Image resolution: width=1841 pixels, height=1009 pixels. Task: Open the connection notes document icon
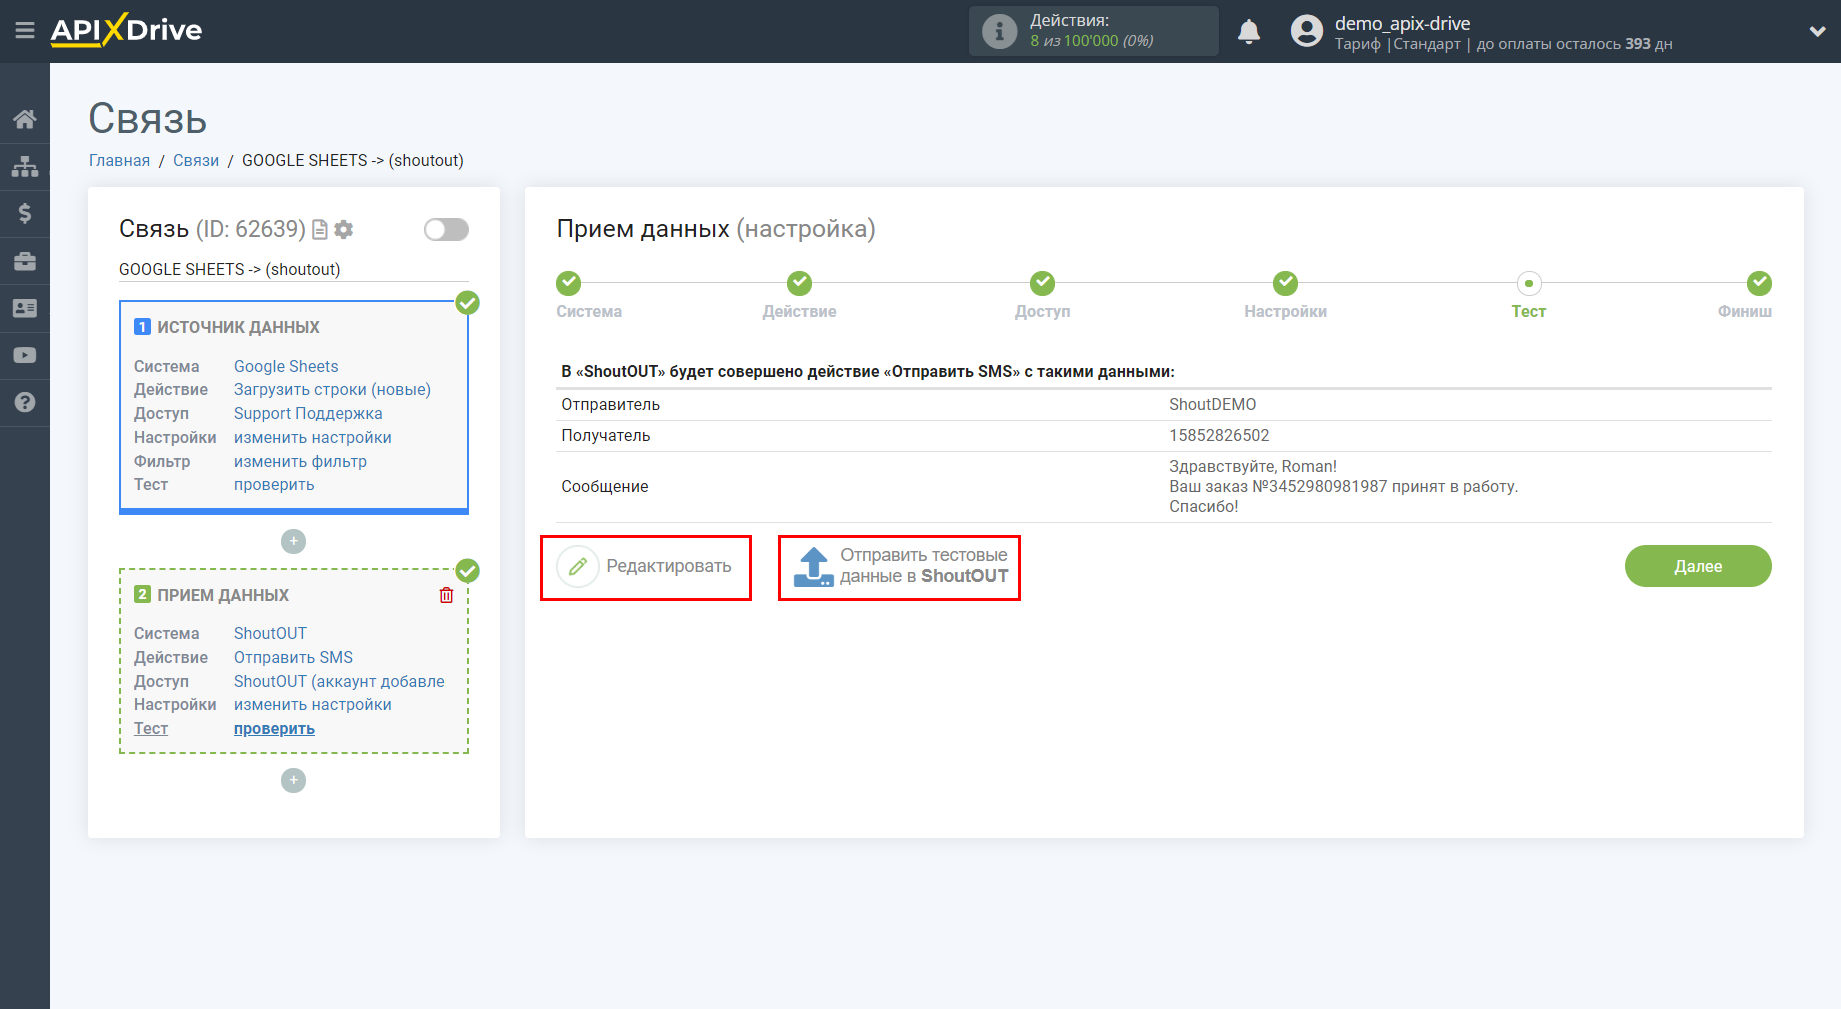point(320,230)
